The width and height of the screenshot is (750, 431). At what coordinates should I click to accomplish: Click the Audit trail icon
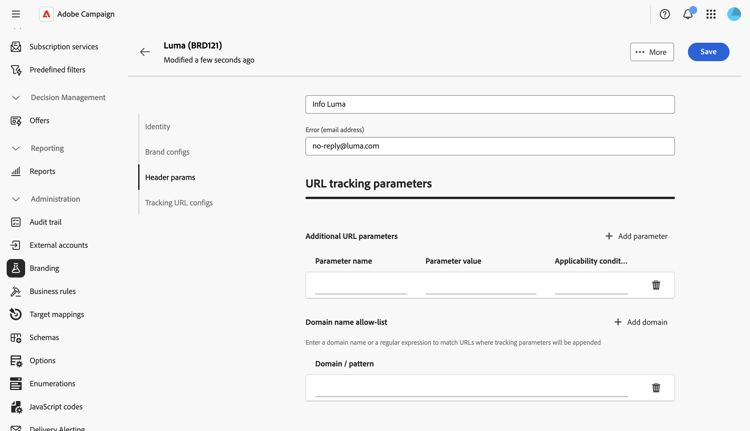coord(16,222)
